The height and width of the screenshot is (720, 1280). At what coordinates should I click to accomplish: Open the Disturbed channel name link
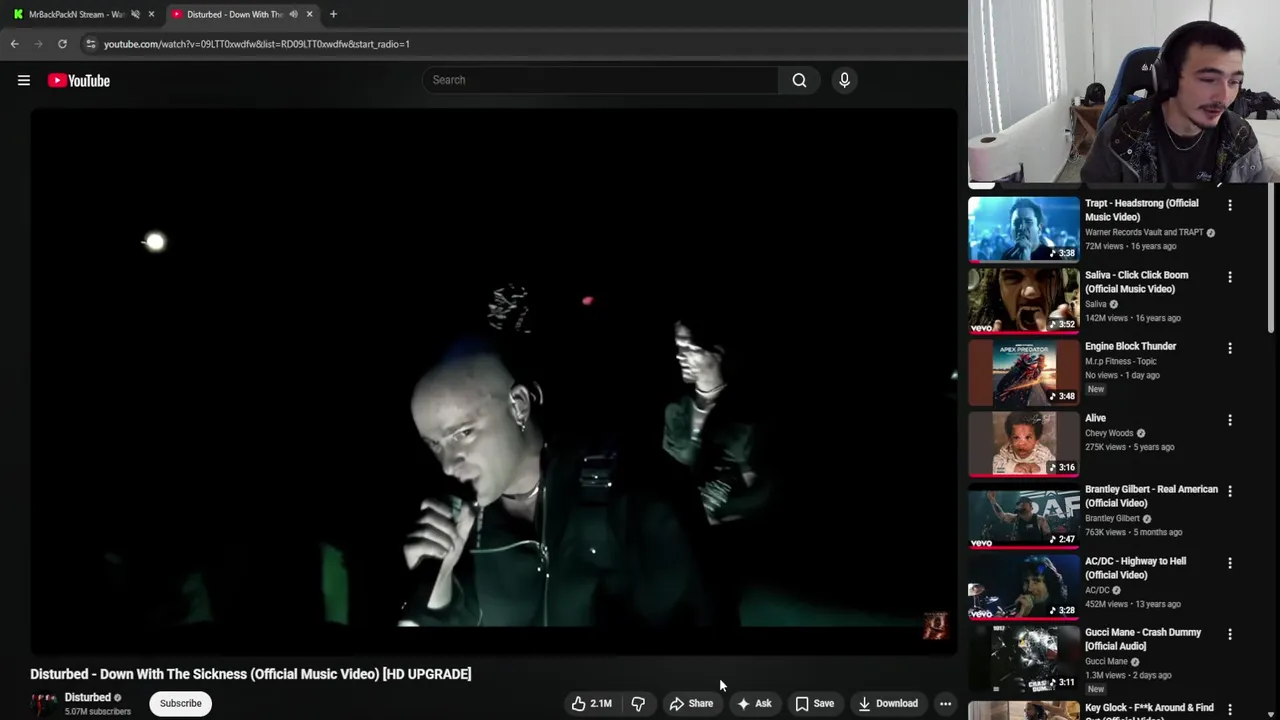(88, 697)
